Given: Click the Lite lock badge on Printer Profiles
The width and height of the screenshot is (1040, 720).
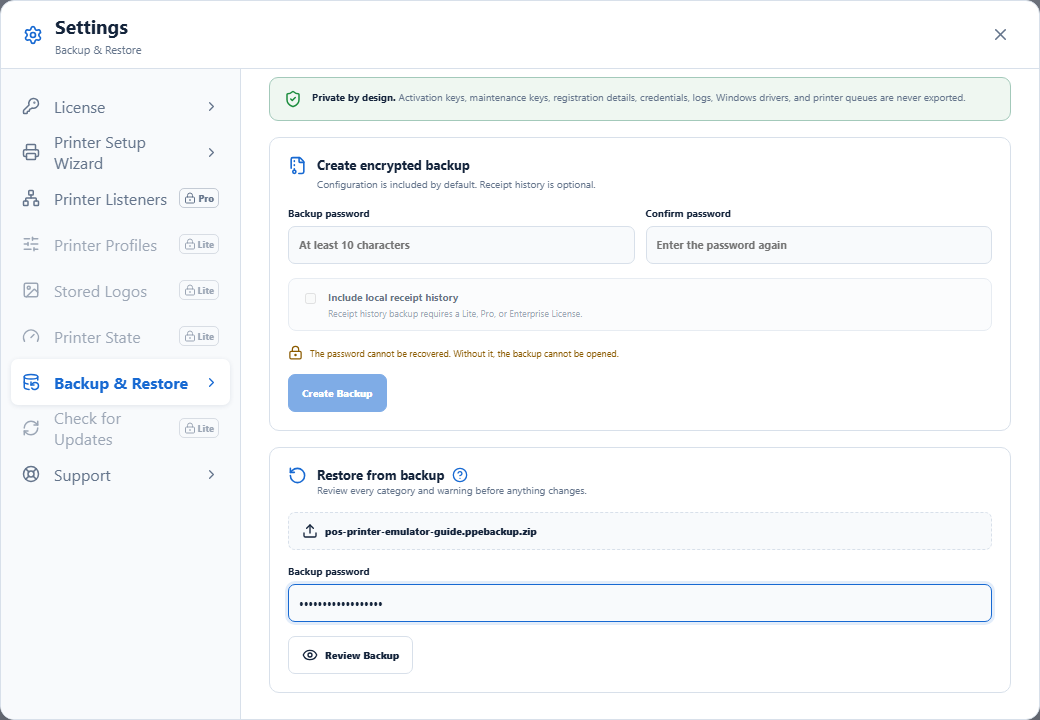Looking at the screenshot, I should [x=199, y=244].
